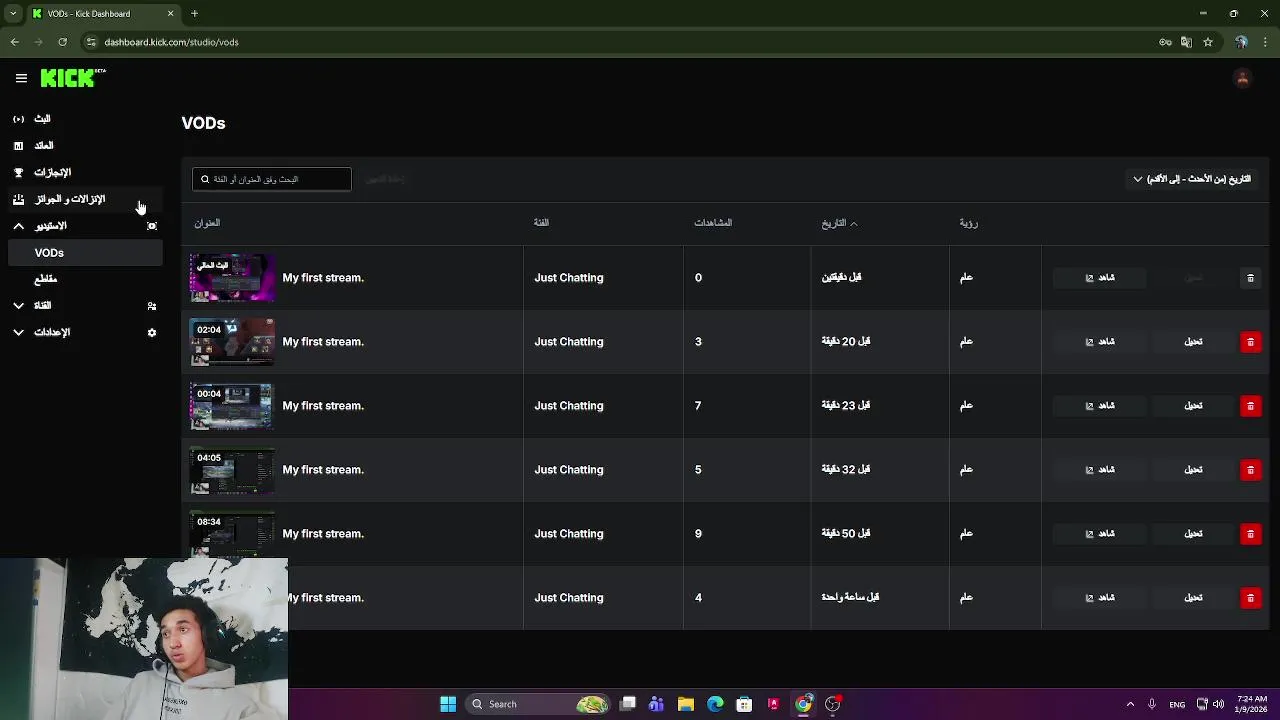Show hidden system tray icons chevron
This screenshot has width=1280, height=720.
pyautogui.click(x=1130, y=704)
